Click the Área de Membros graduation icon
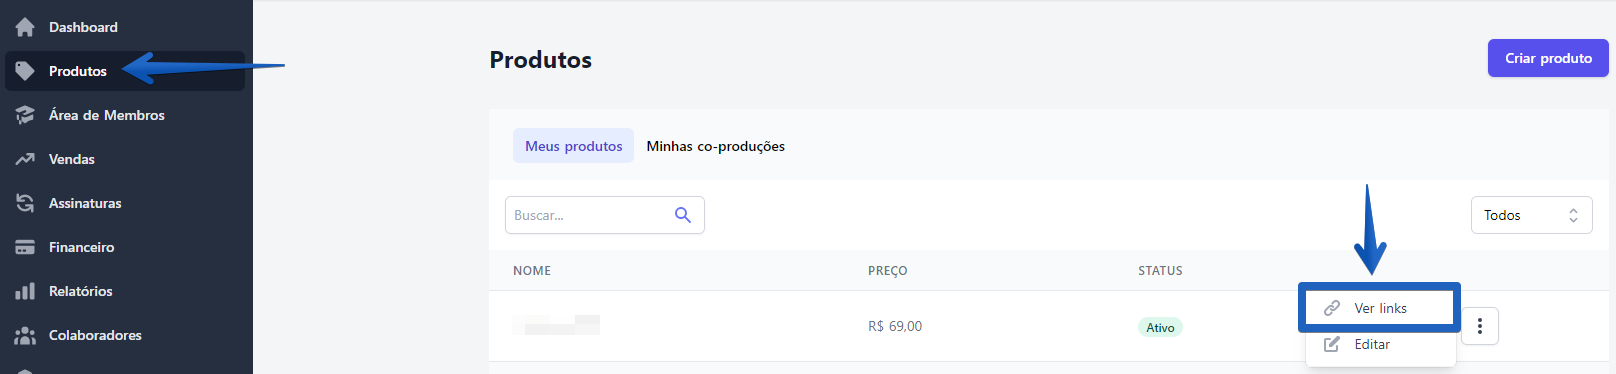Image resolution: width=1616 pixels, height=374 pixels. tap(25, 115)
